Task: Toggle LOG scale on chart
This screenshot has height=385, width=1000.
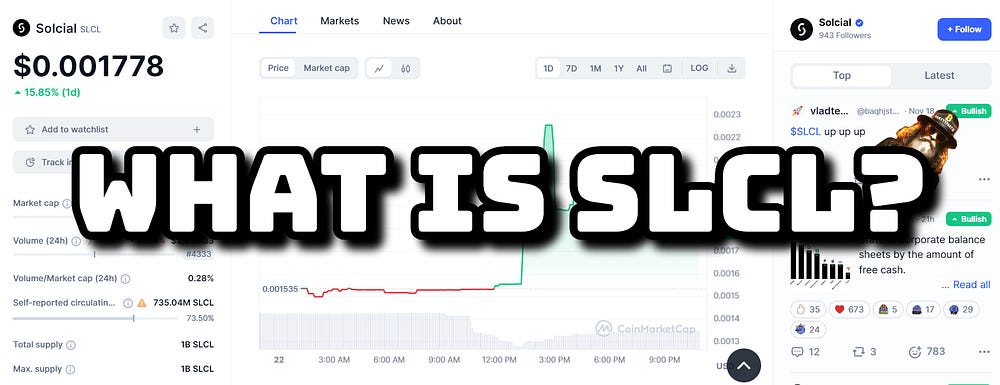Action: [700, 68]
